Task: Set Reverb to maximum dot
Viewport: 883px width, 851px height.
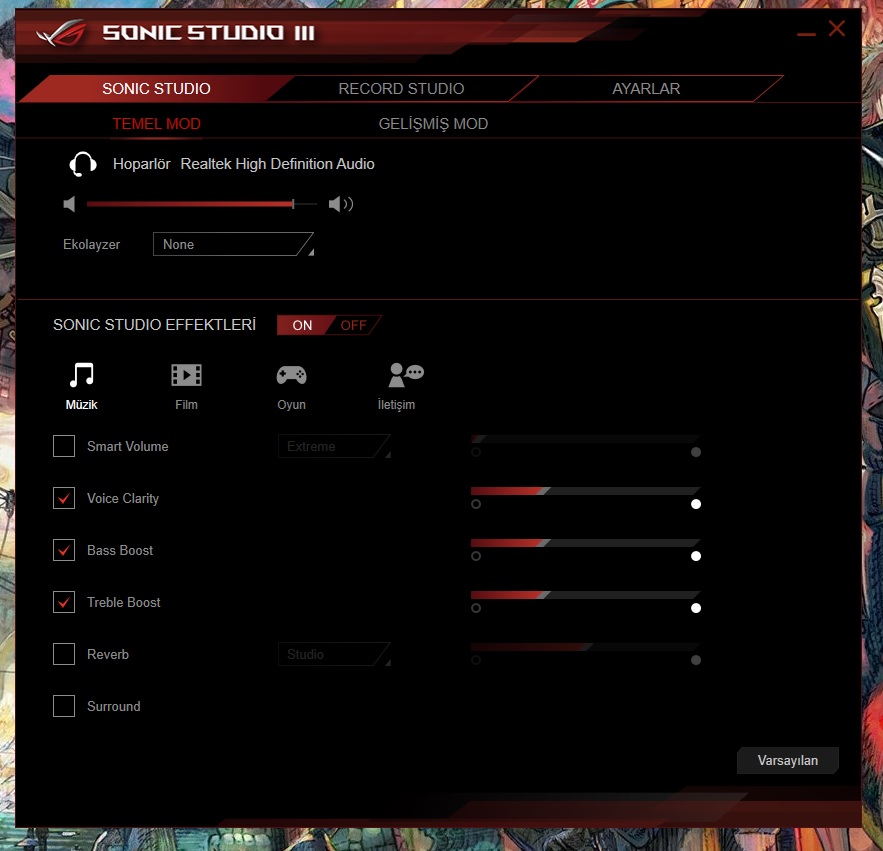Action: point(696,660)
